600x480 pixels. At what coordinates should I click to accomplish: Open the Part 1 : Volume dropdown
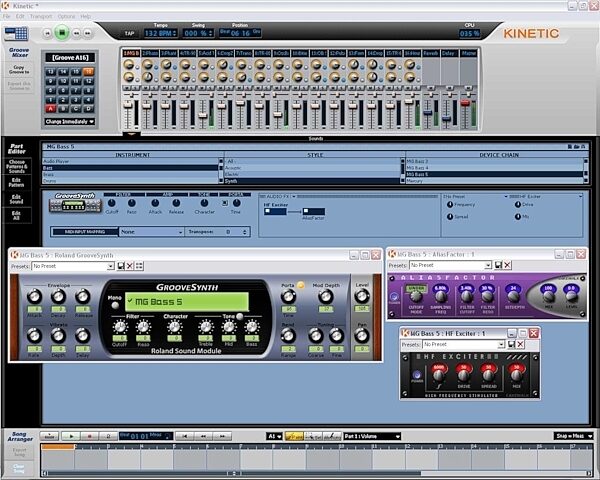click(x=372, y=436)
